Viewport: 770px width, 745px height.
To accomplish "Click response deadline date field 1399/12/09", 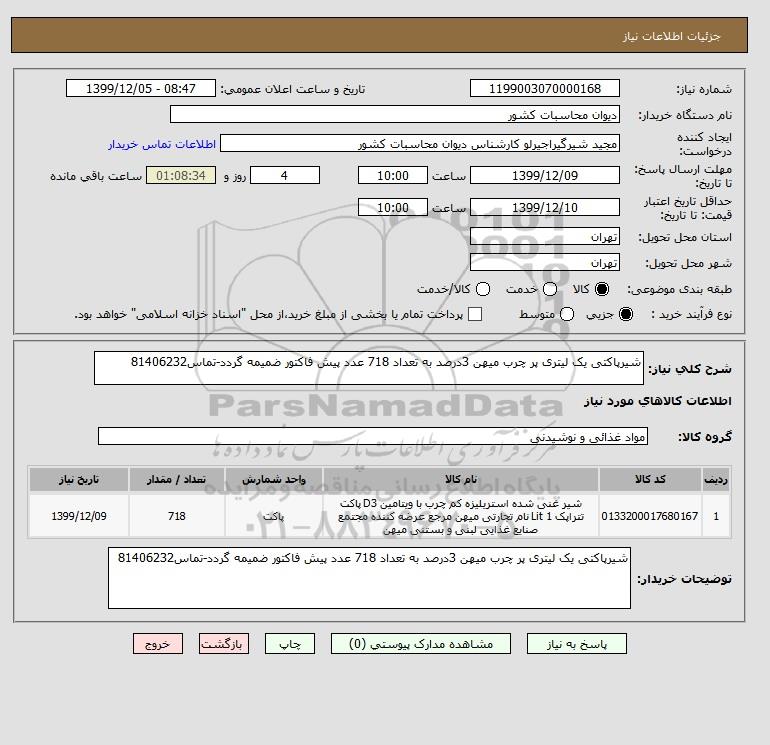I will point(545,175).
